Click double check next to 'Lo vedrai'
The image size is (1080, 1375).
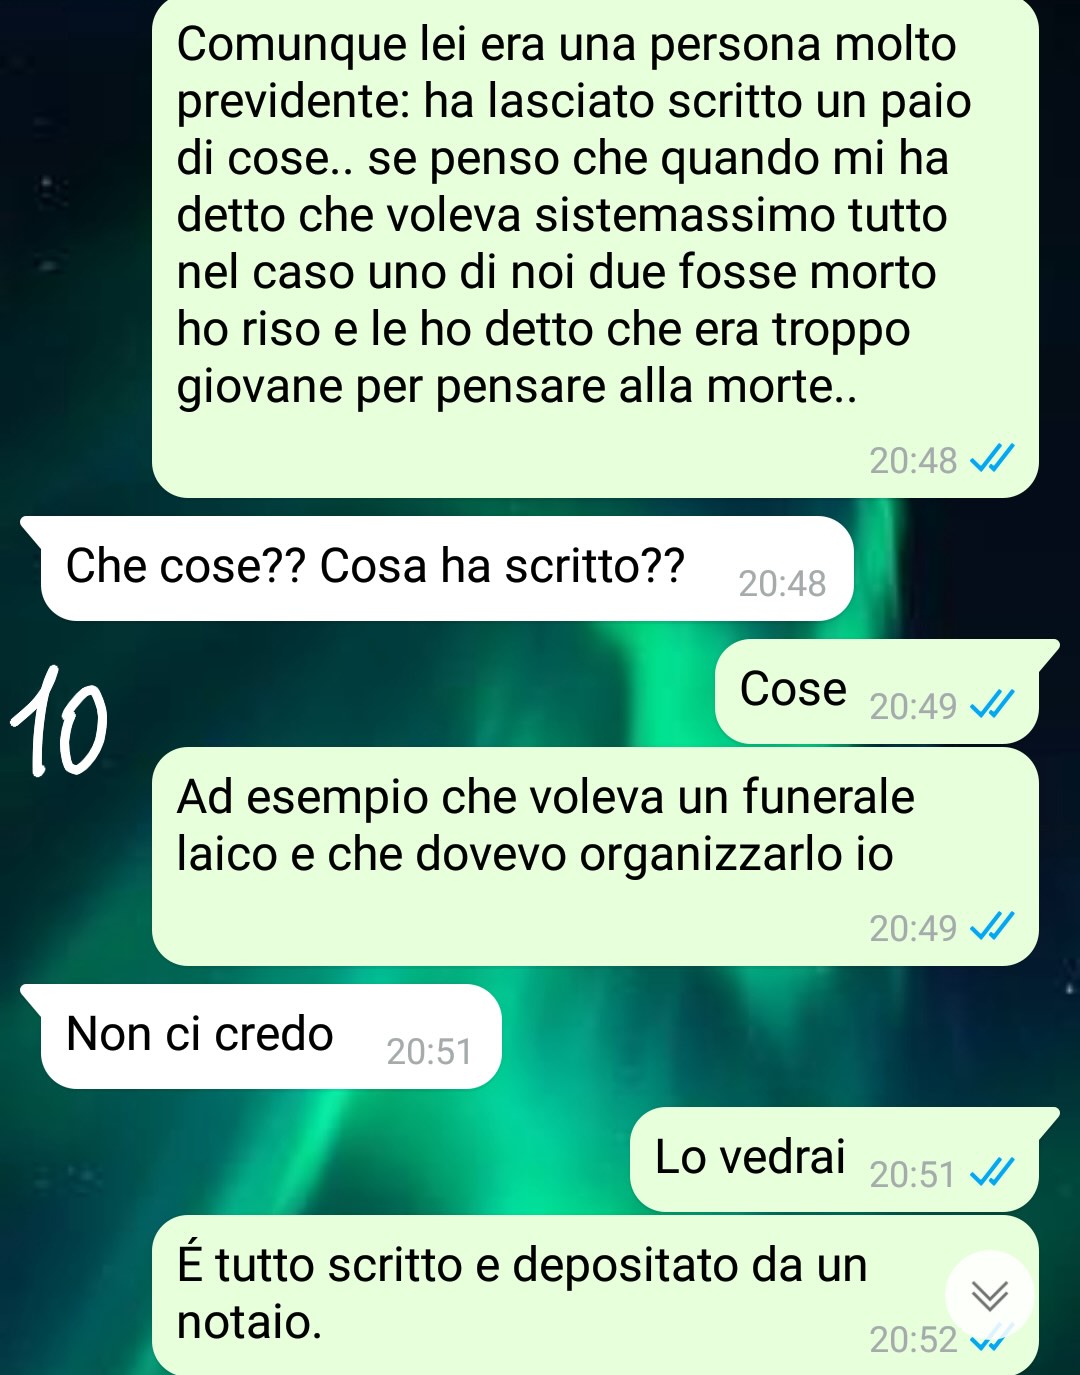[992, 1172]
